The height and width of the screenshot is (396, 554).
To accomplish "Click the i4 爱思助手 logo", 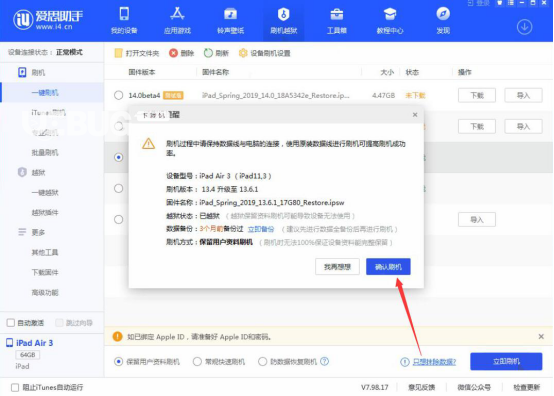I will coord(48,19).
